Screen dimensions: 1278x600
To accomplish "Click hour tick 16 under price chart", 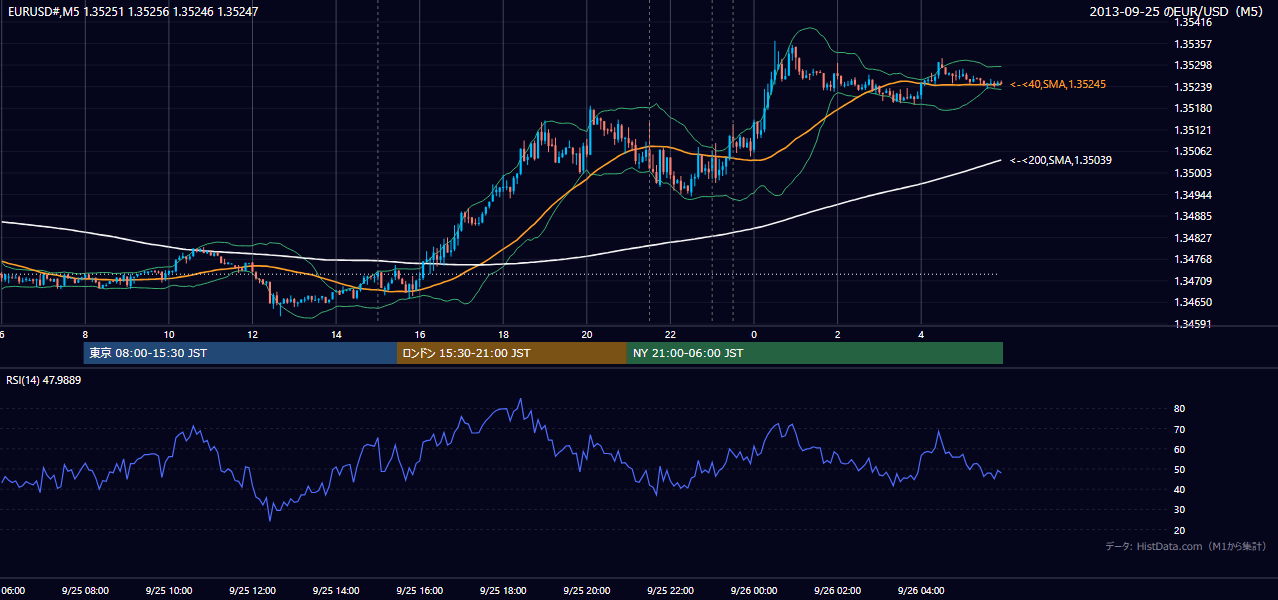I will point(420,335).
